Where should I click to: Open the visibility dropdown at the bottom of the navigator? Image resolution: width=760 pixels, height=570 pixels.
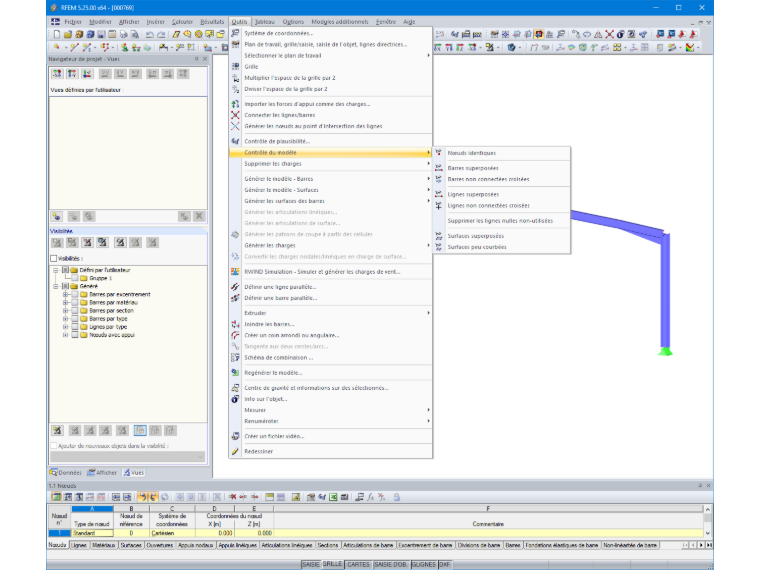[x=128, y=457]
